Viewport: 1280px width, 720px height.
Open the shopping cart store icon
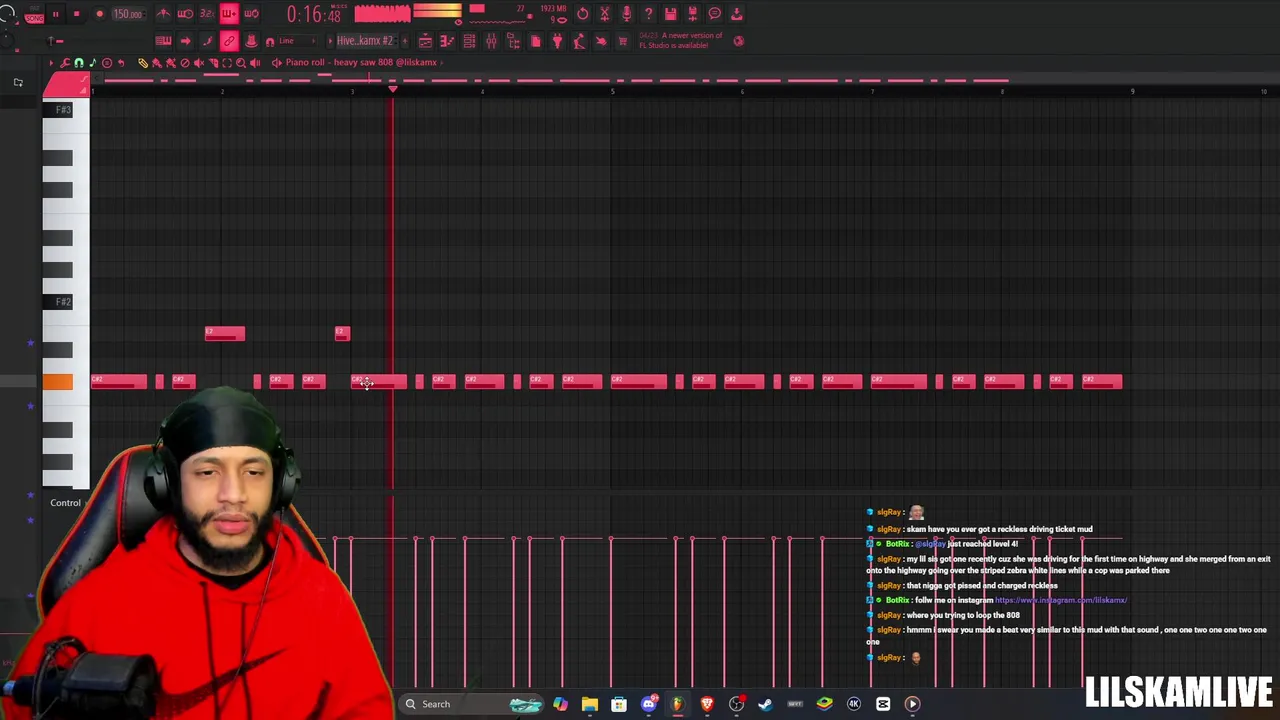click(x=623, y=41)
